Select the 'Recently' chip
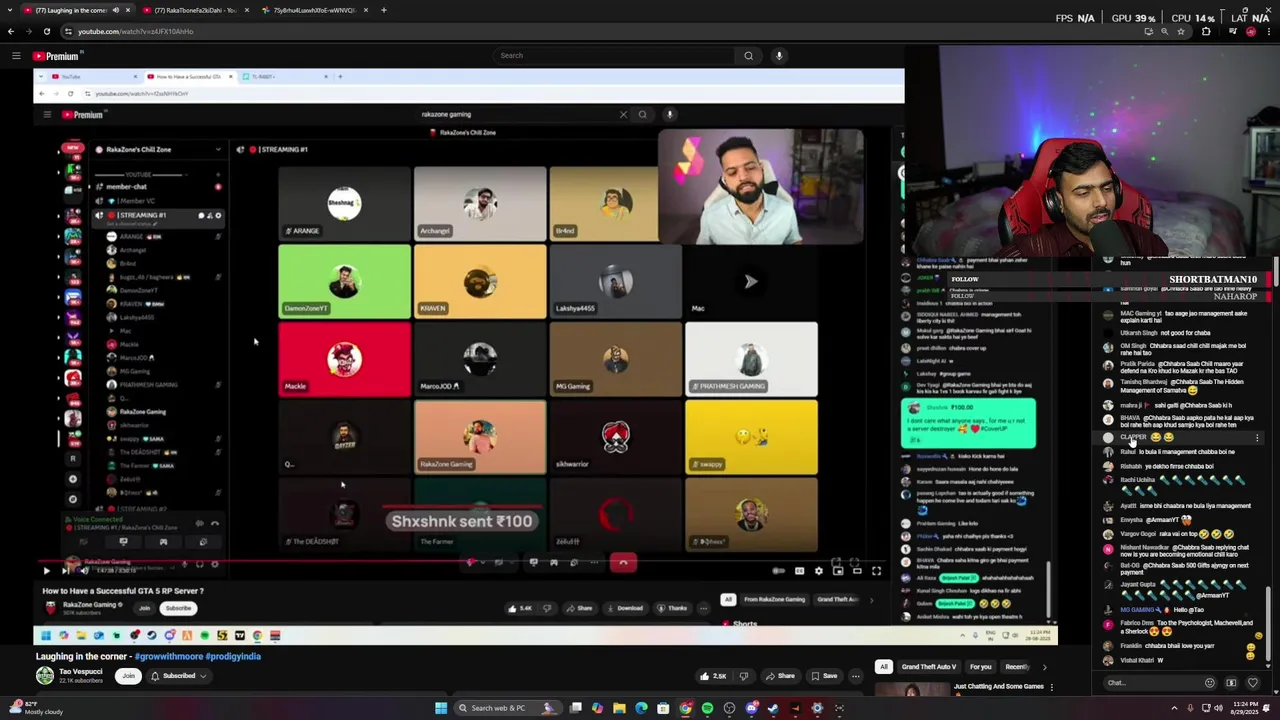Viewport: 1280px width, 720px height. tap(1017, 667)
